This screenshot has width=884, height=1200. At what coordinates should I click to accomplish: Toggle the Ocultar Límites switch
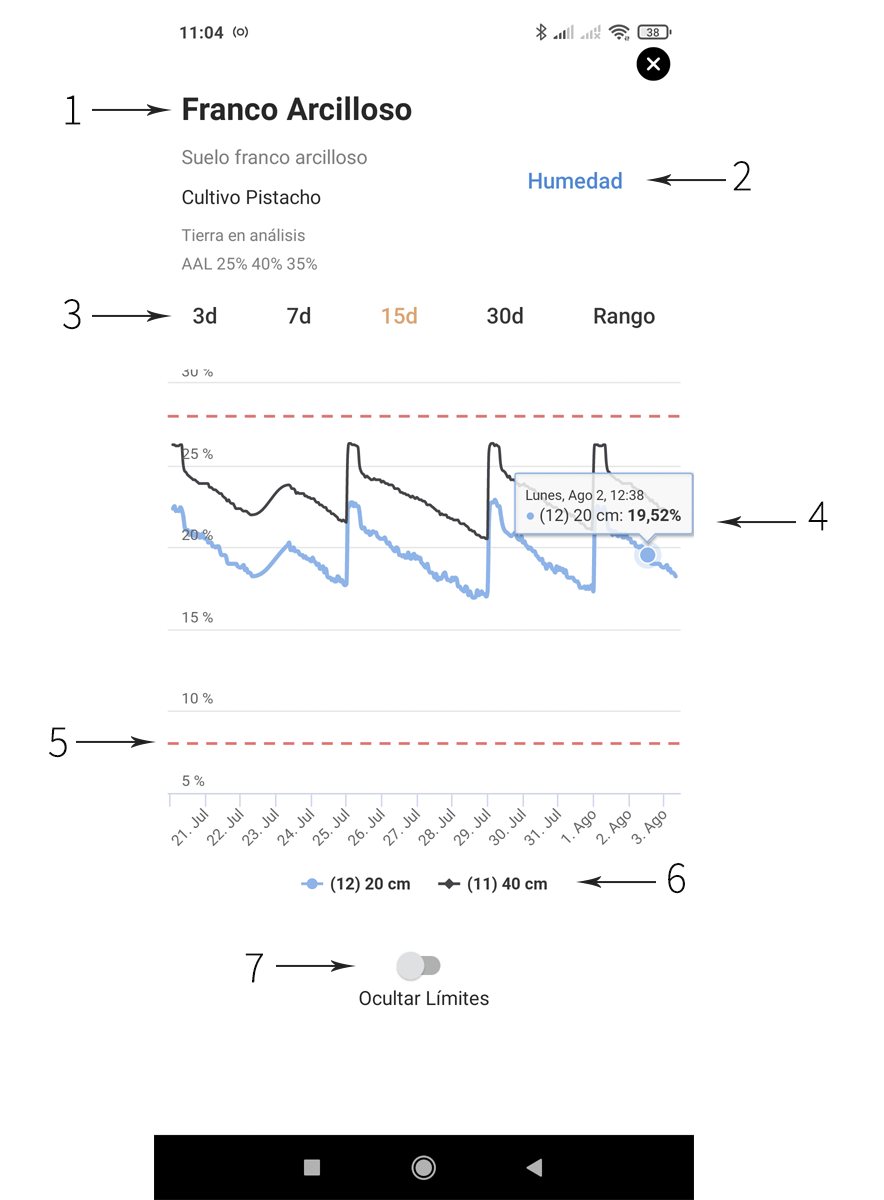421,963
